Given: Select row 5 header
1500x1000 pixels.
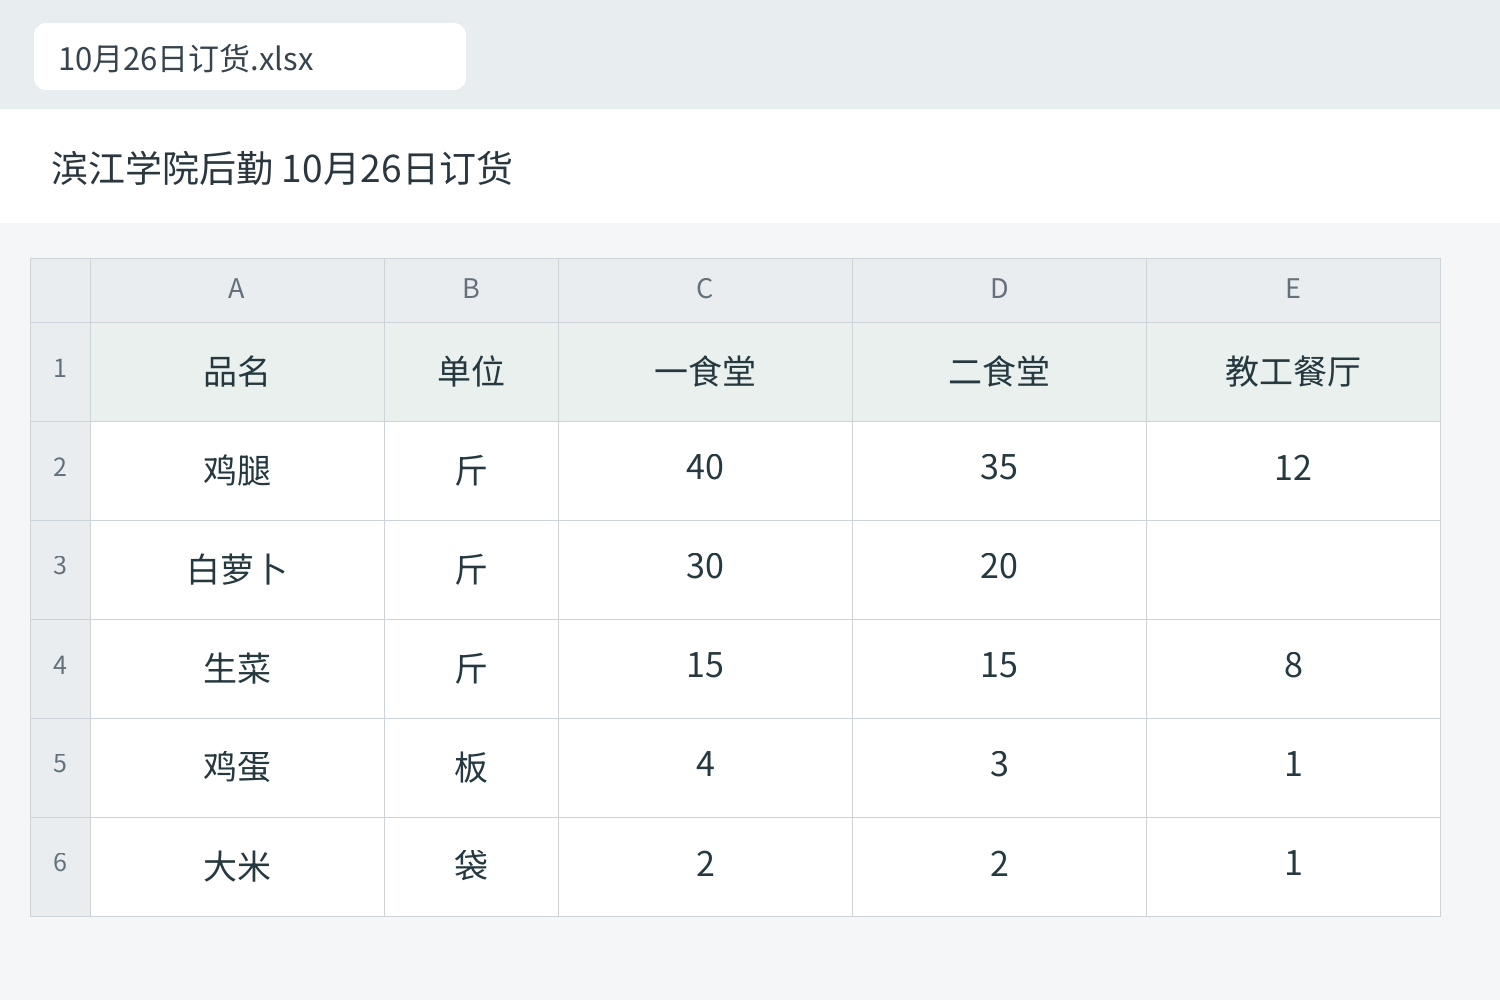Looking at the screenshot, I should [x=60, y=768].
